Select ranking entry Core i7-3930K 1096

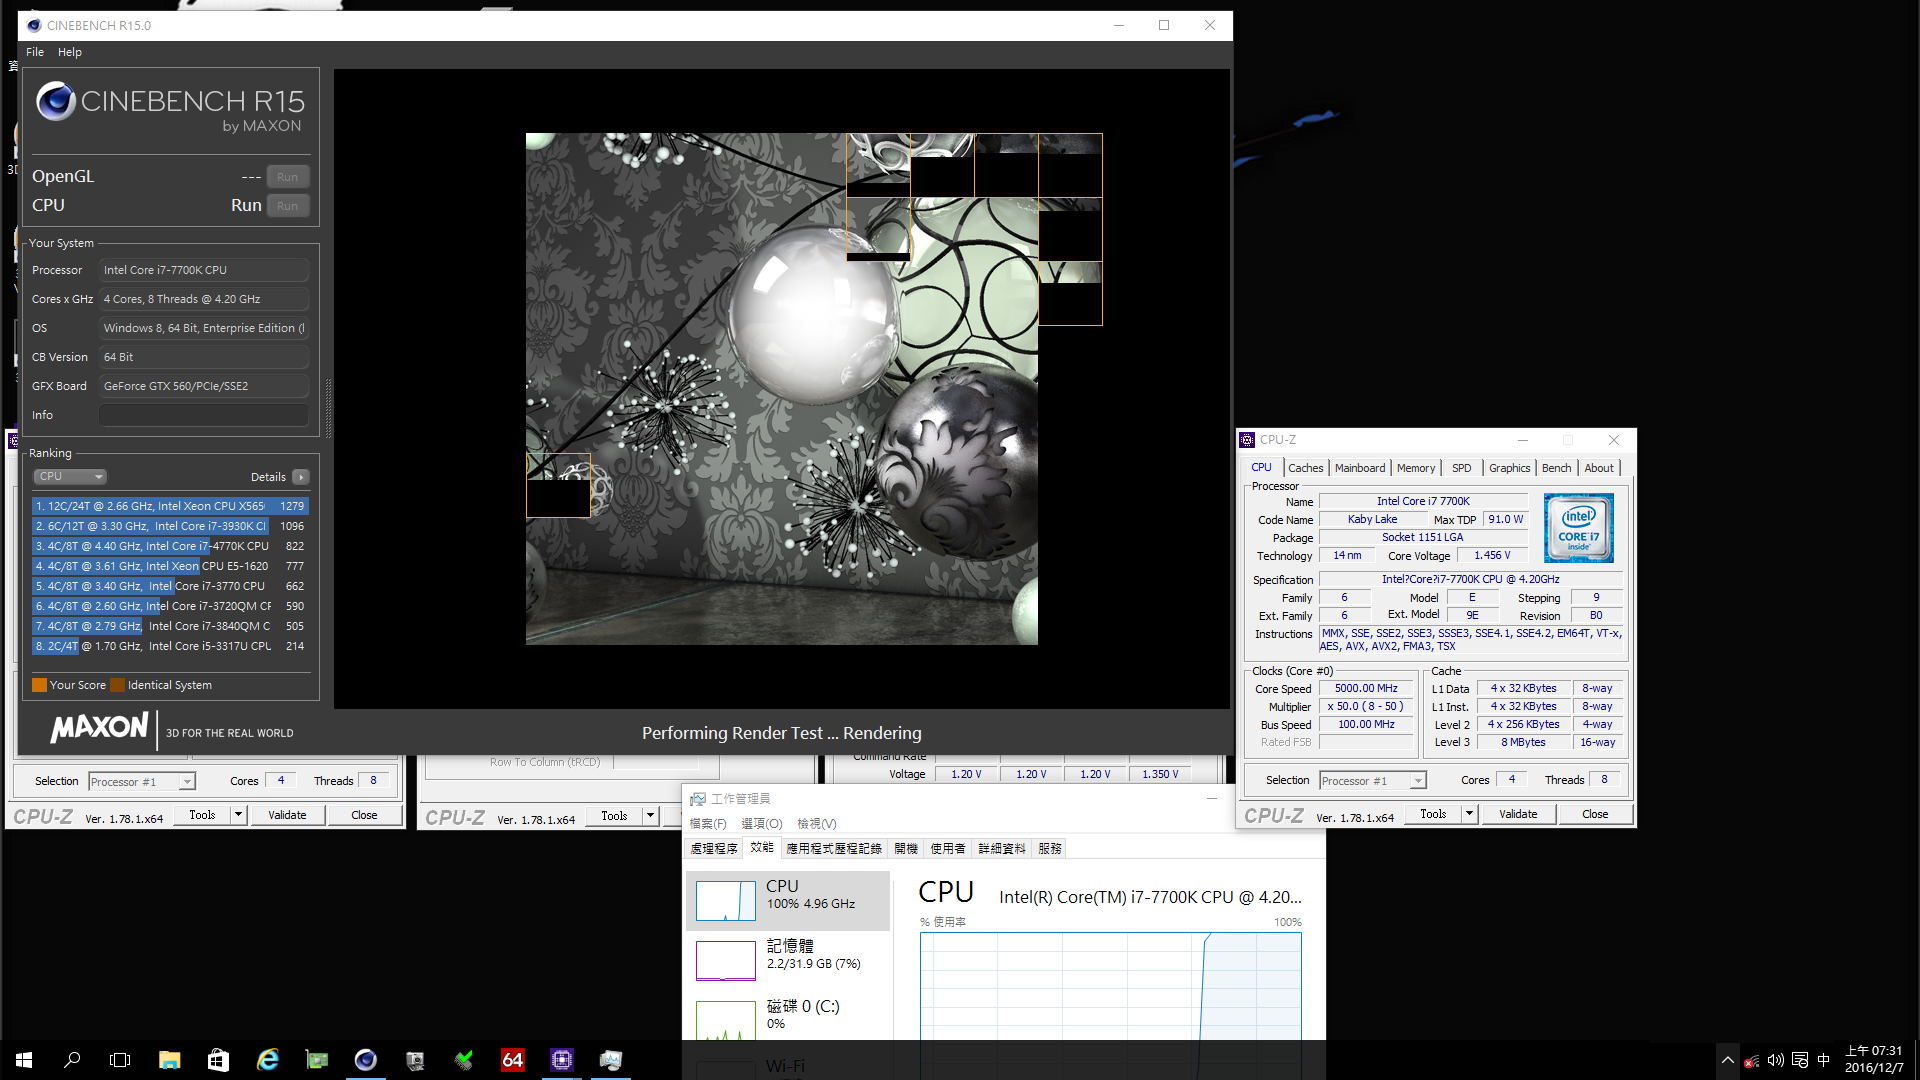tap(170, 526)
